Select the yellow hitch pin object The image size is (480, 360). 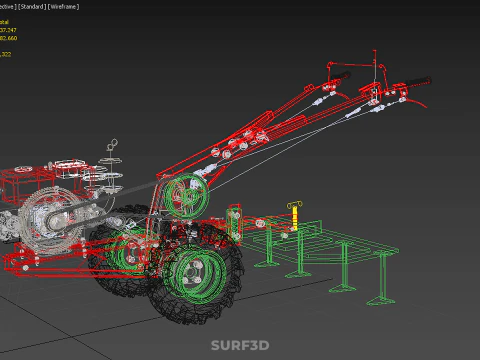click(295, 215)
